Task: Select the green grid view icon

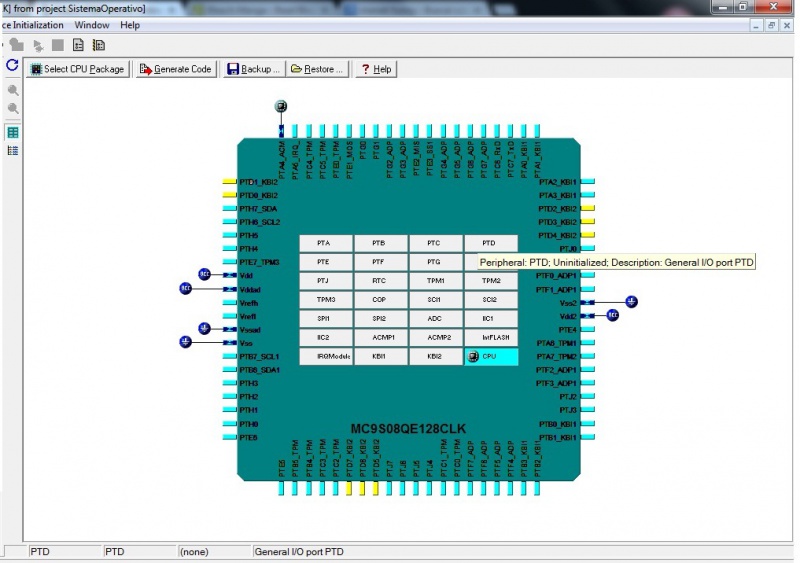Action: tap(13, 132)
